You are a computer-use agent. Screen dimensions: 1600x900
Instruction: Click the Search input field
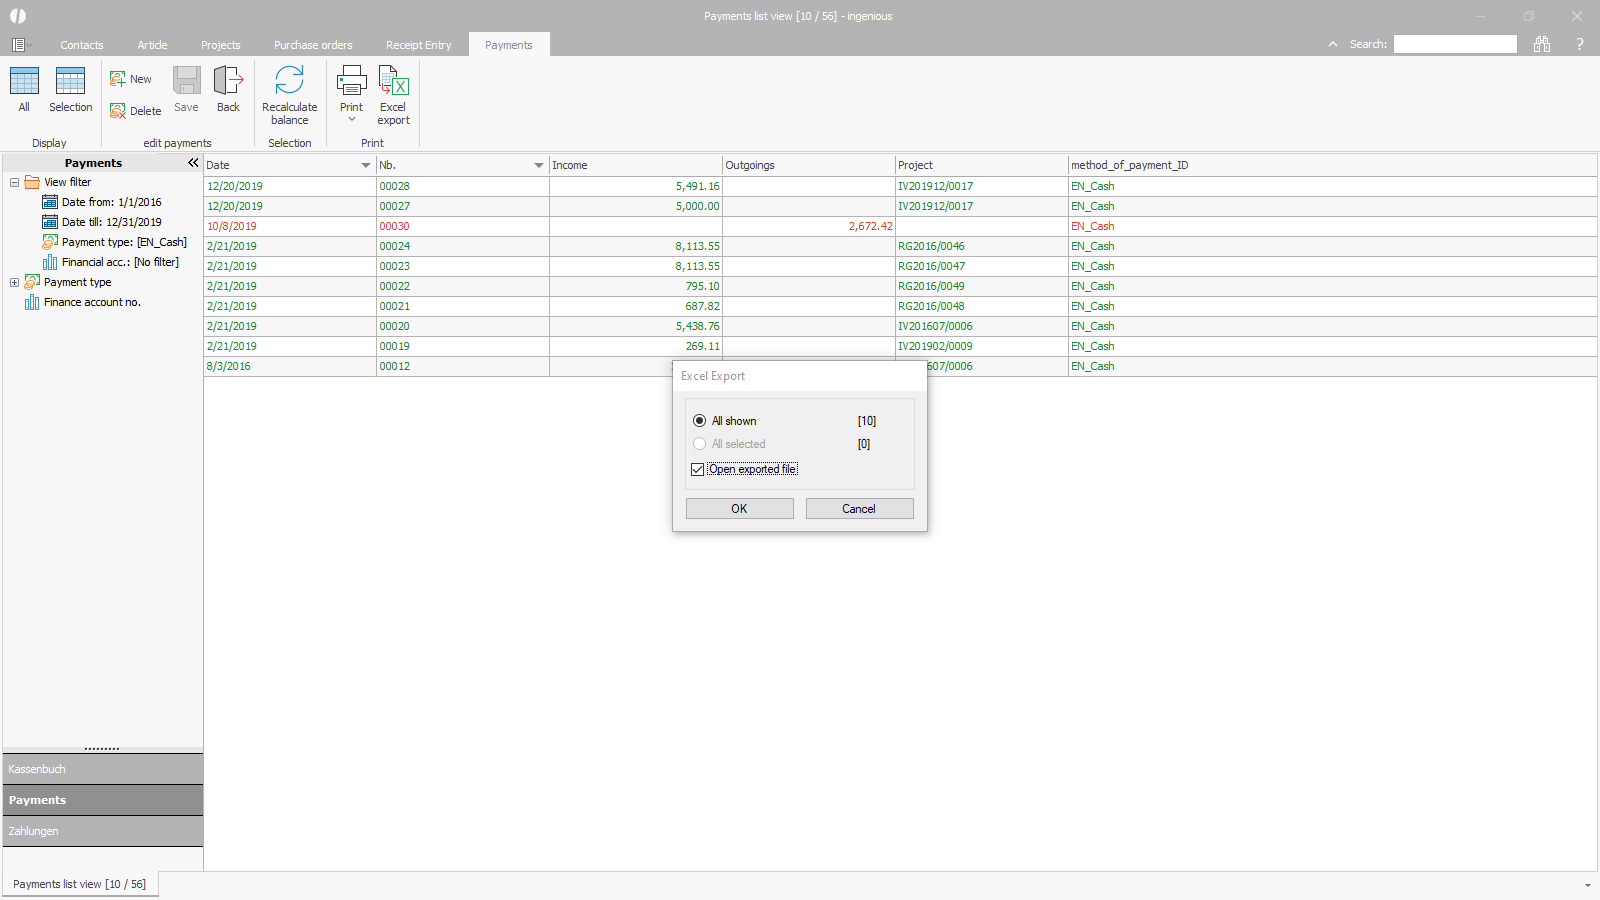[1455, 44]
